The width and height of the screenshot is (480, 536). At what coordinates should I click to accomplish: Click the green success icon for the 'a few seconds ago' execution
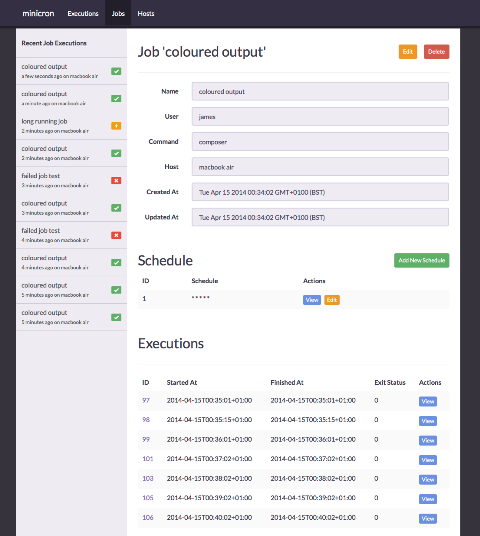tap(116, 71)
